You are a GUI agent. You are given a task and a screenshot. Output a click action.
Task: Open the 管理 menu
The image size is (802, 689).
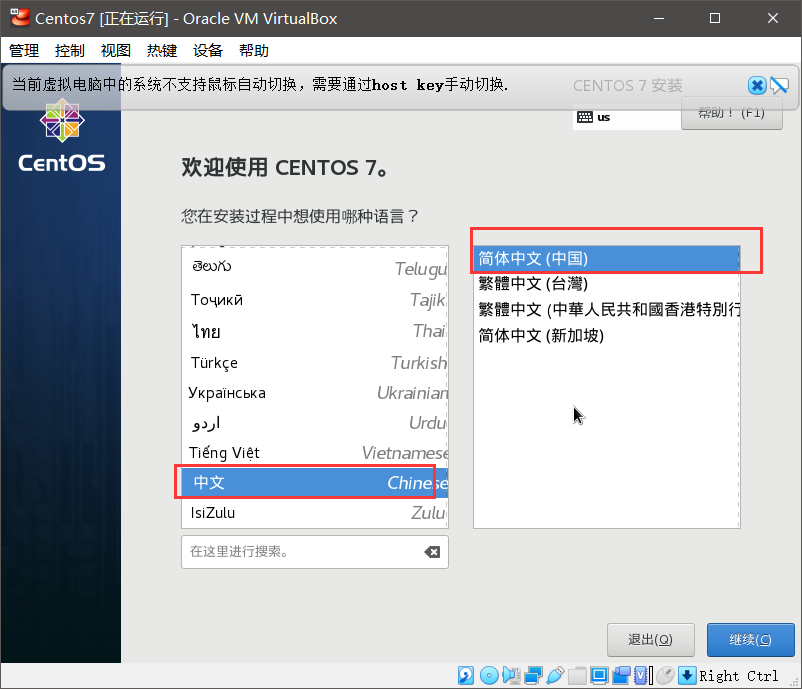[x=24, y=51]
